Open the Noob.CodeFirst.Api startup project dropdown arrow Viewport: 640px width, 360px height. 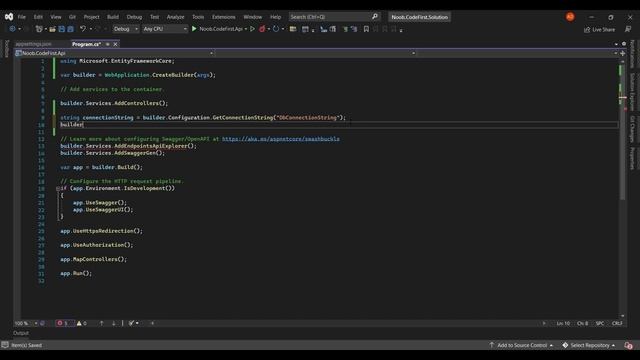246,29
